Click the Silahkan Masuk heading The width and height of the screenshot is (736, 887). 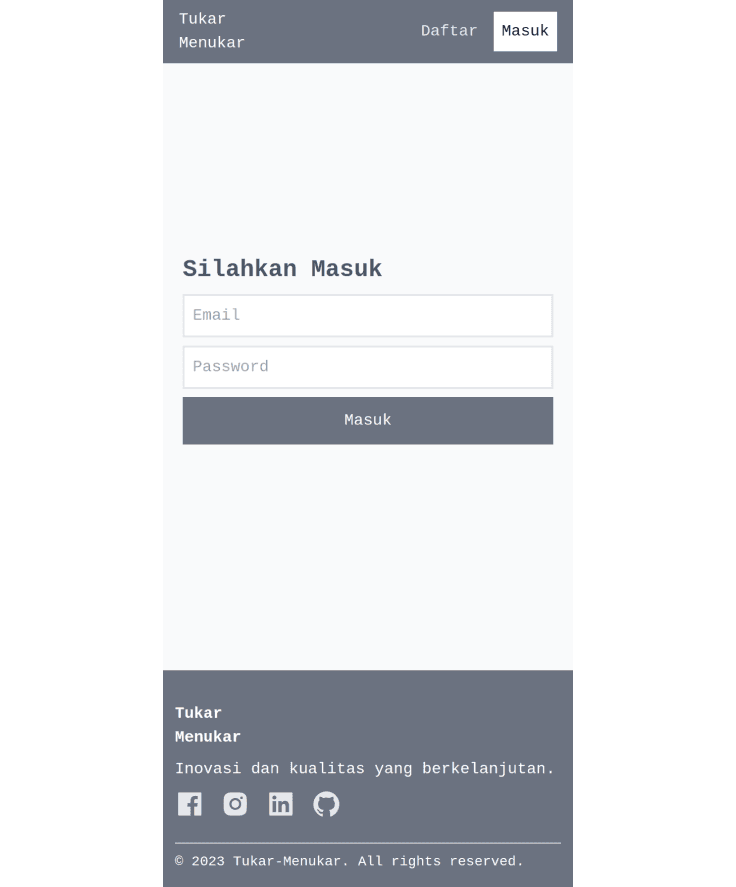pyautogui.click(x=282, y=269)
